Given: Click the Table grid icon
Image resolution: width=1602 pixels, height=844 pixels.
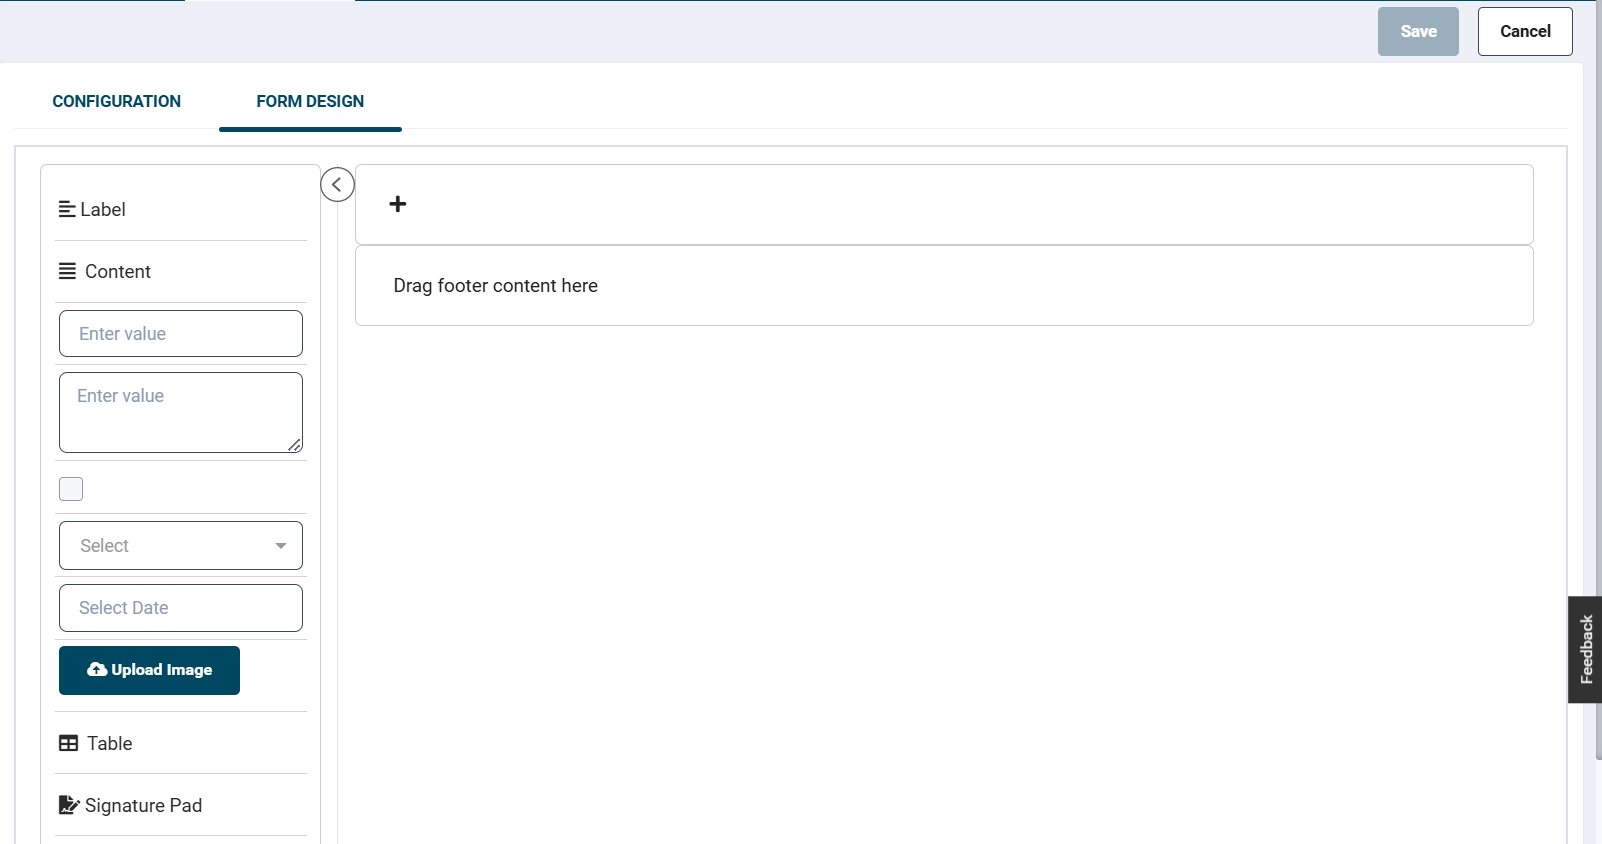Looking at the screenshot, I should (68, 743).
